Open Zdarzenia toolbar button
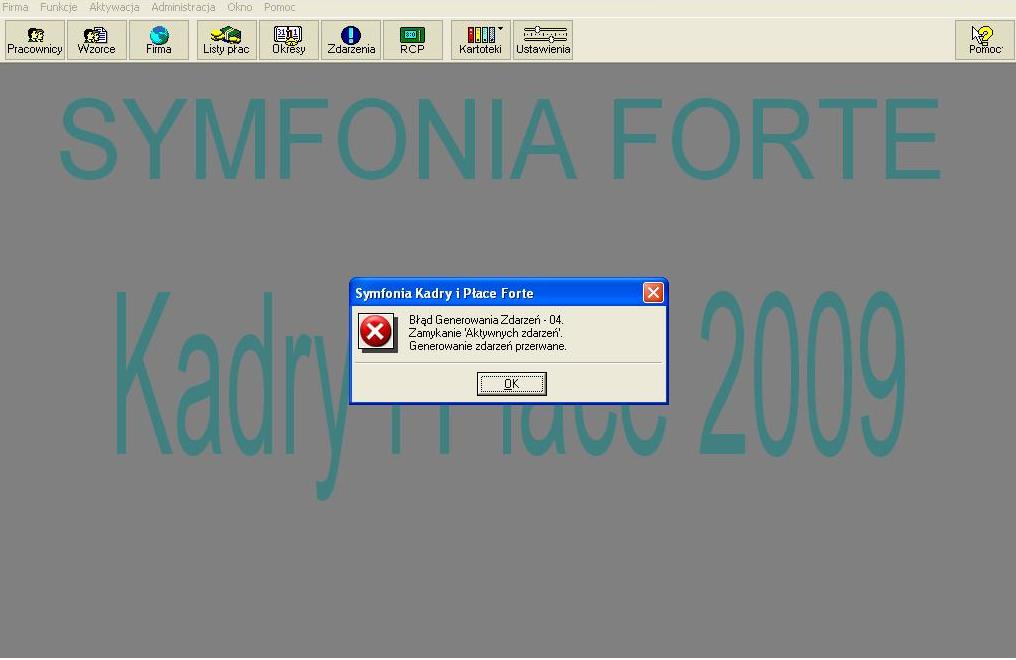 [351, 40]
